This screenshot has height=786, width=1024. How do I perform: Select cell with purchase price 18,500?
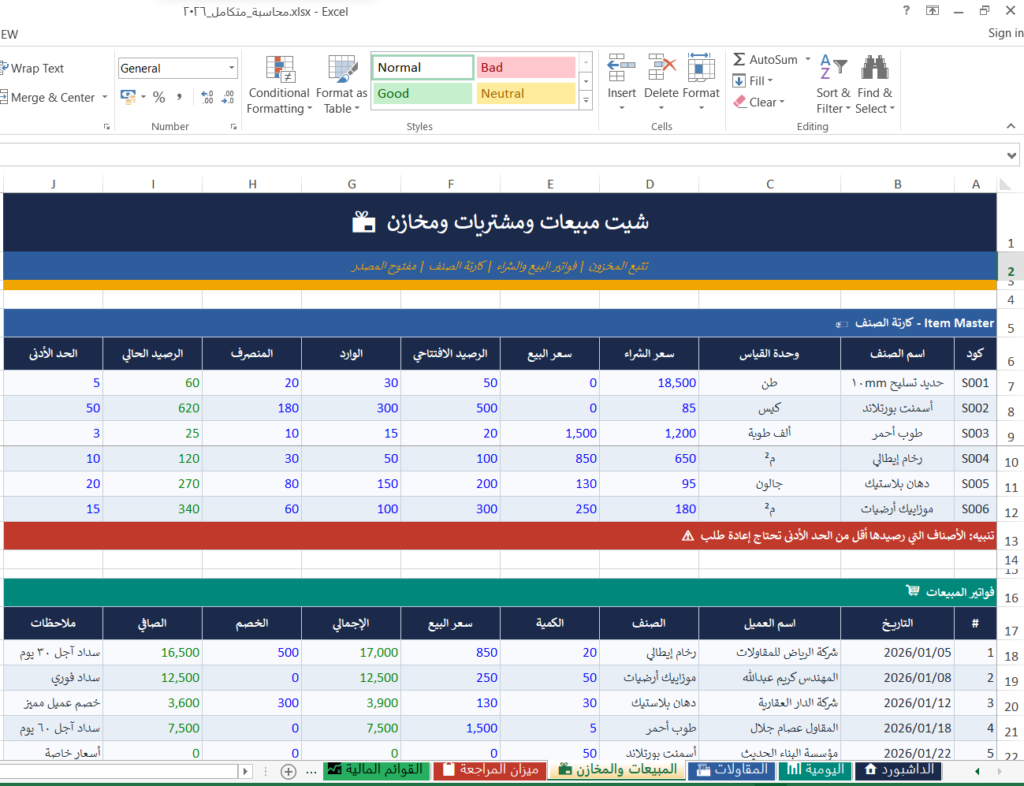(649, 383)
